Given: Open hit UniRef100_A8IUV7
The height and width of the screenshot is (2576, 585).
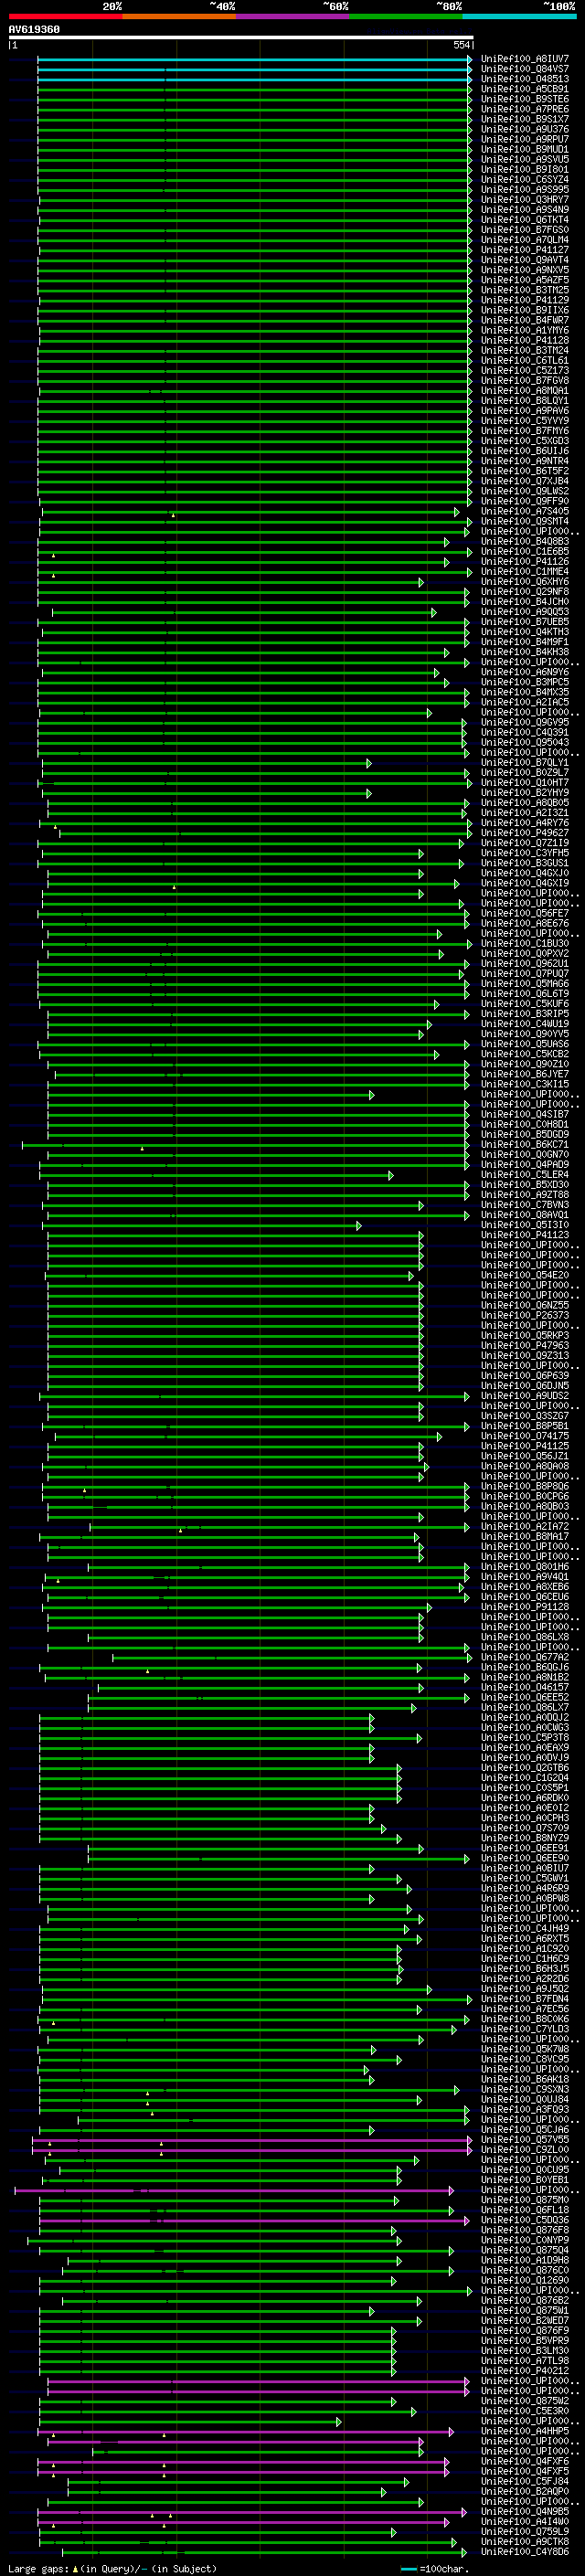Looking at the screenshot, I should coord(524,59).
